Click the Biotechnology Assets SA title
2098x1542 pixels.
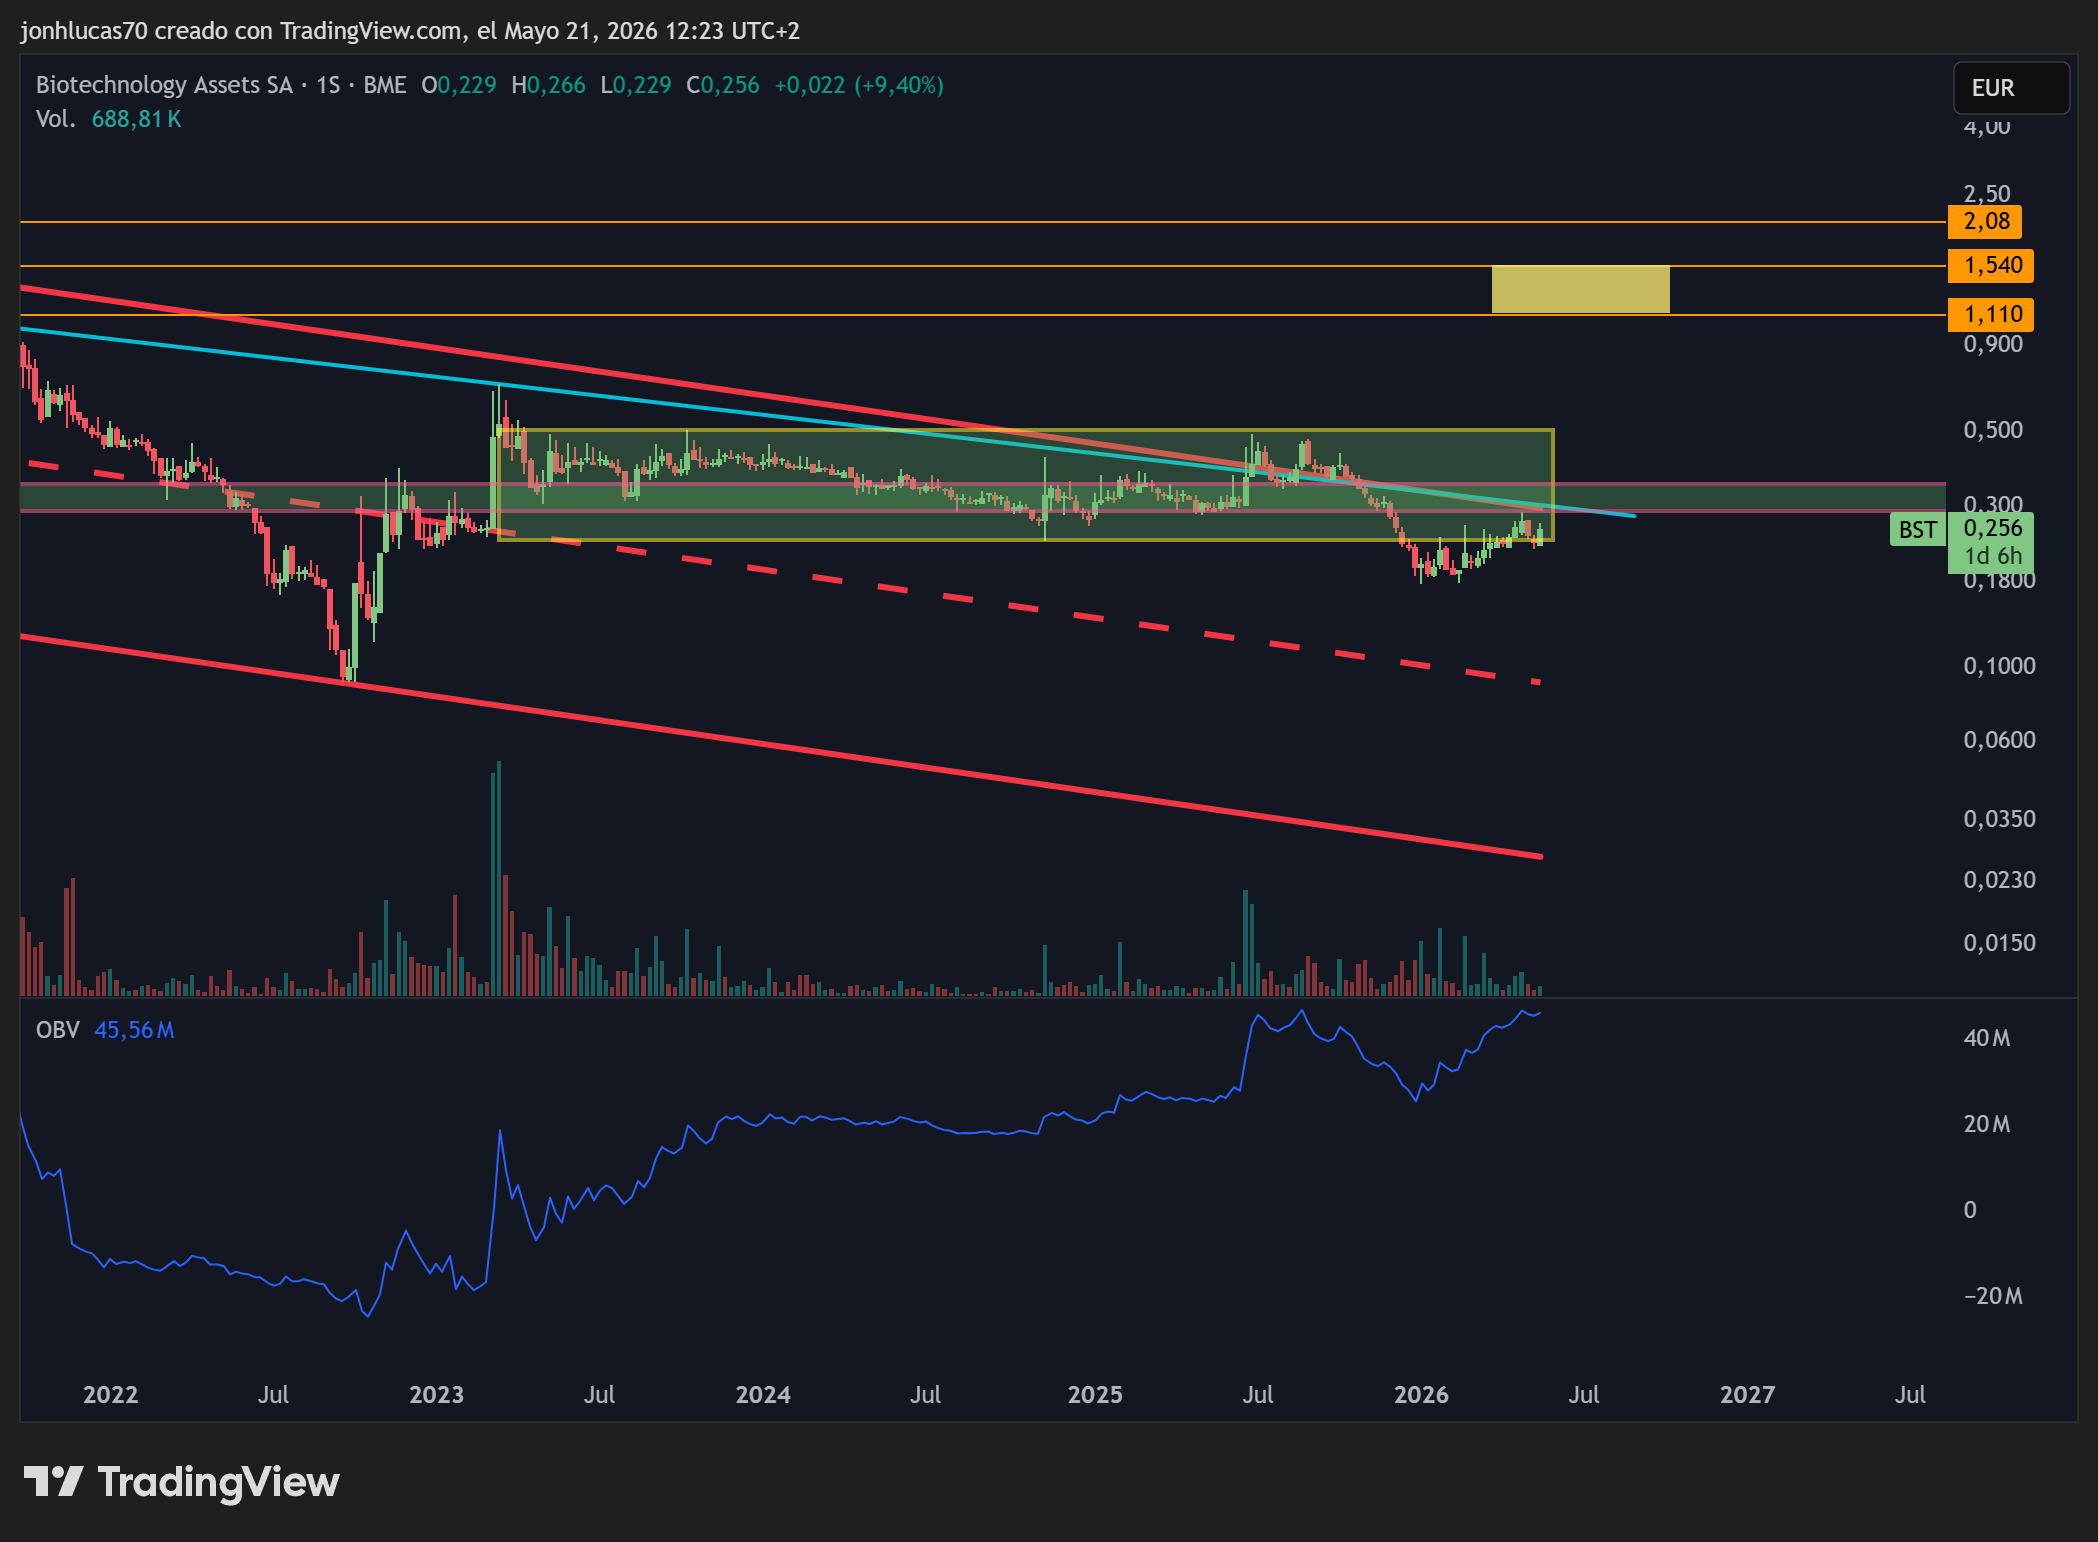[164, 85]
